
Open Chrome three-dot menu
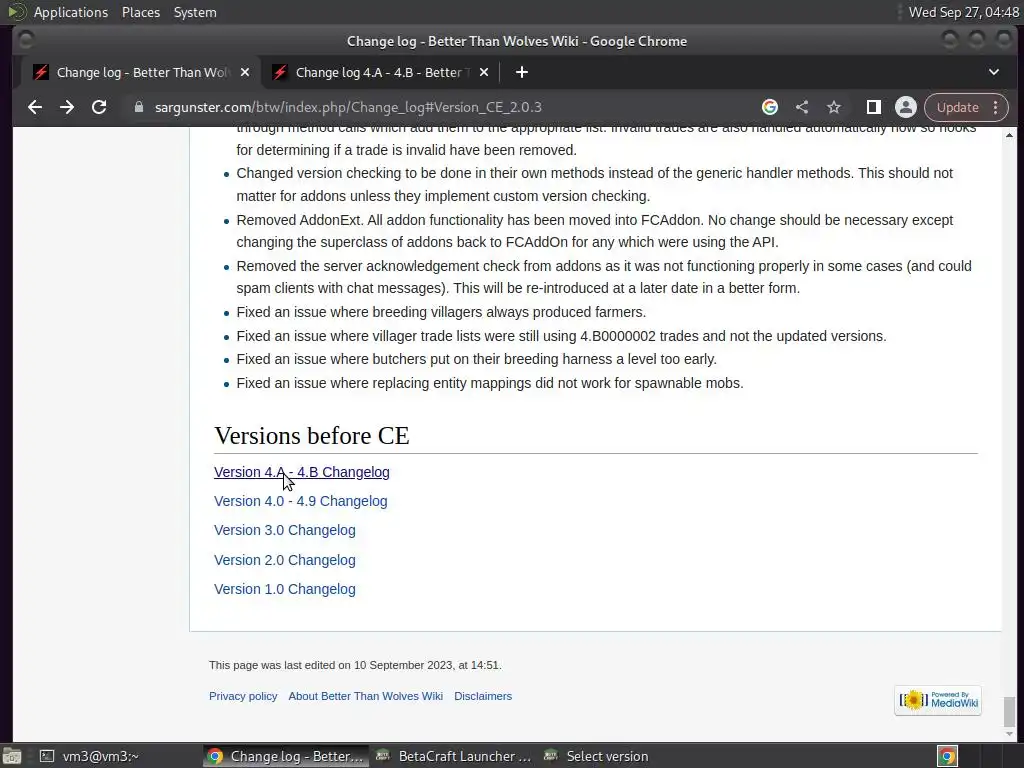[996, 107]
